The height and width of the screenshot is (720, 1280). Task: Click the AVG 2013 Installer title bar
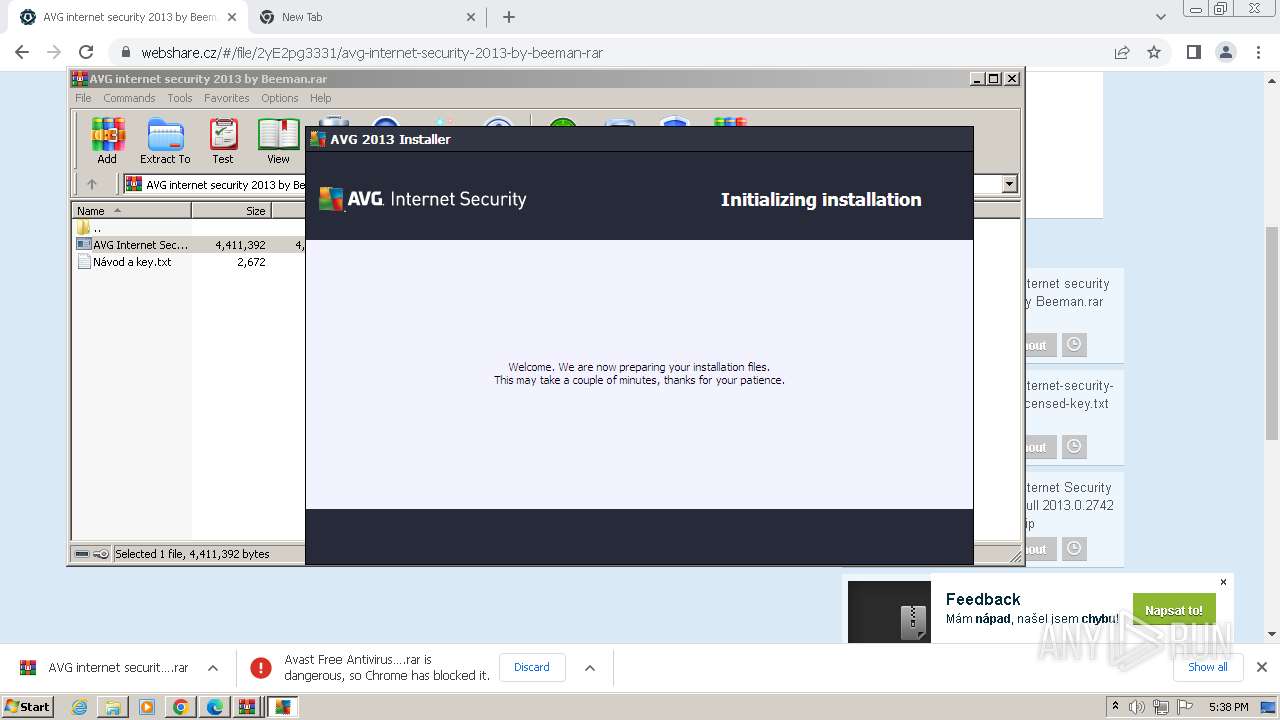(x=639, y=139)
